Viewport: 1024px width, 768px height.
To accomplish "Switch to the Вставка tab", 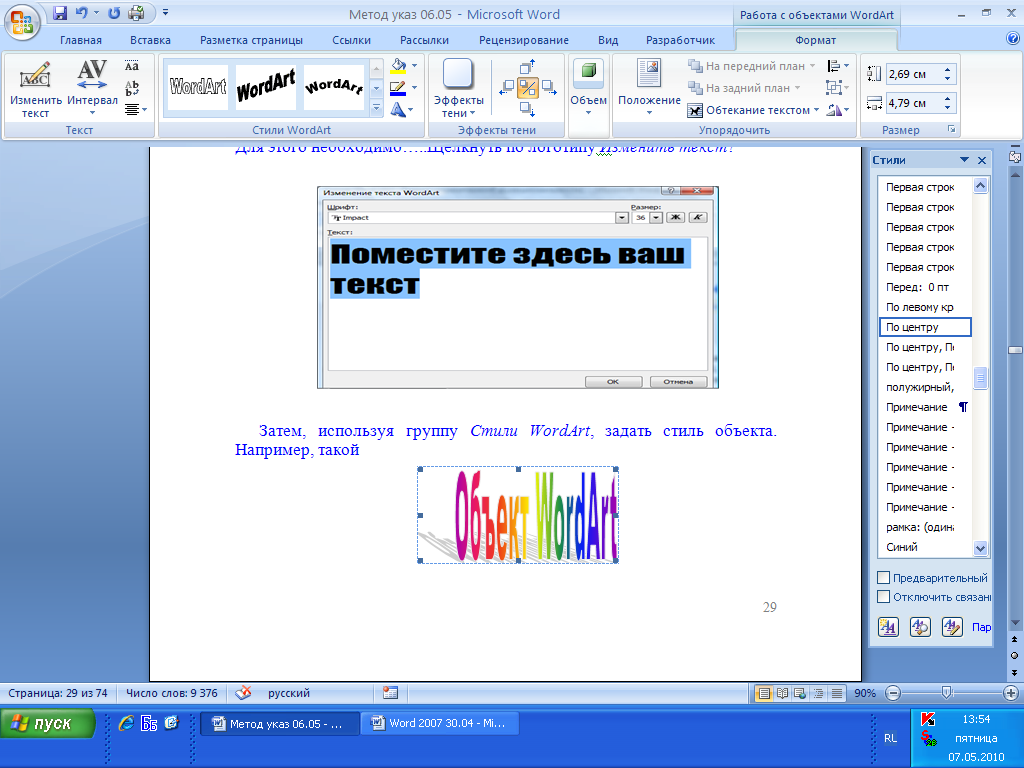I will click(x=150, y=40).
